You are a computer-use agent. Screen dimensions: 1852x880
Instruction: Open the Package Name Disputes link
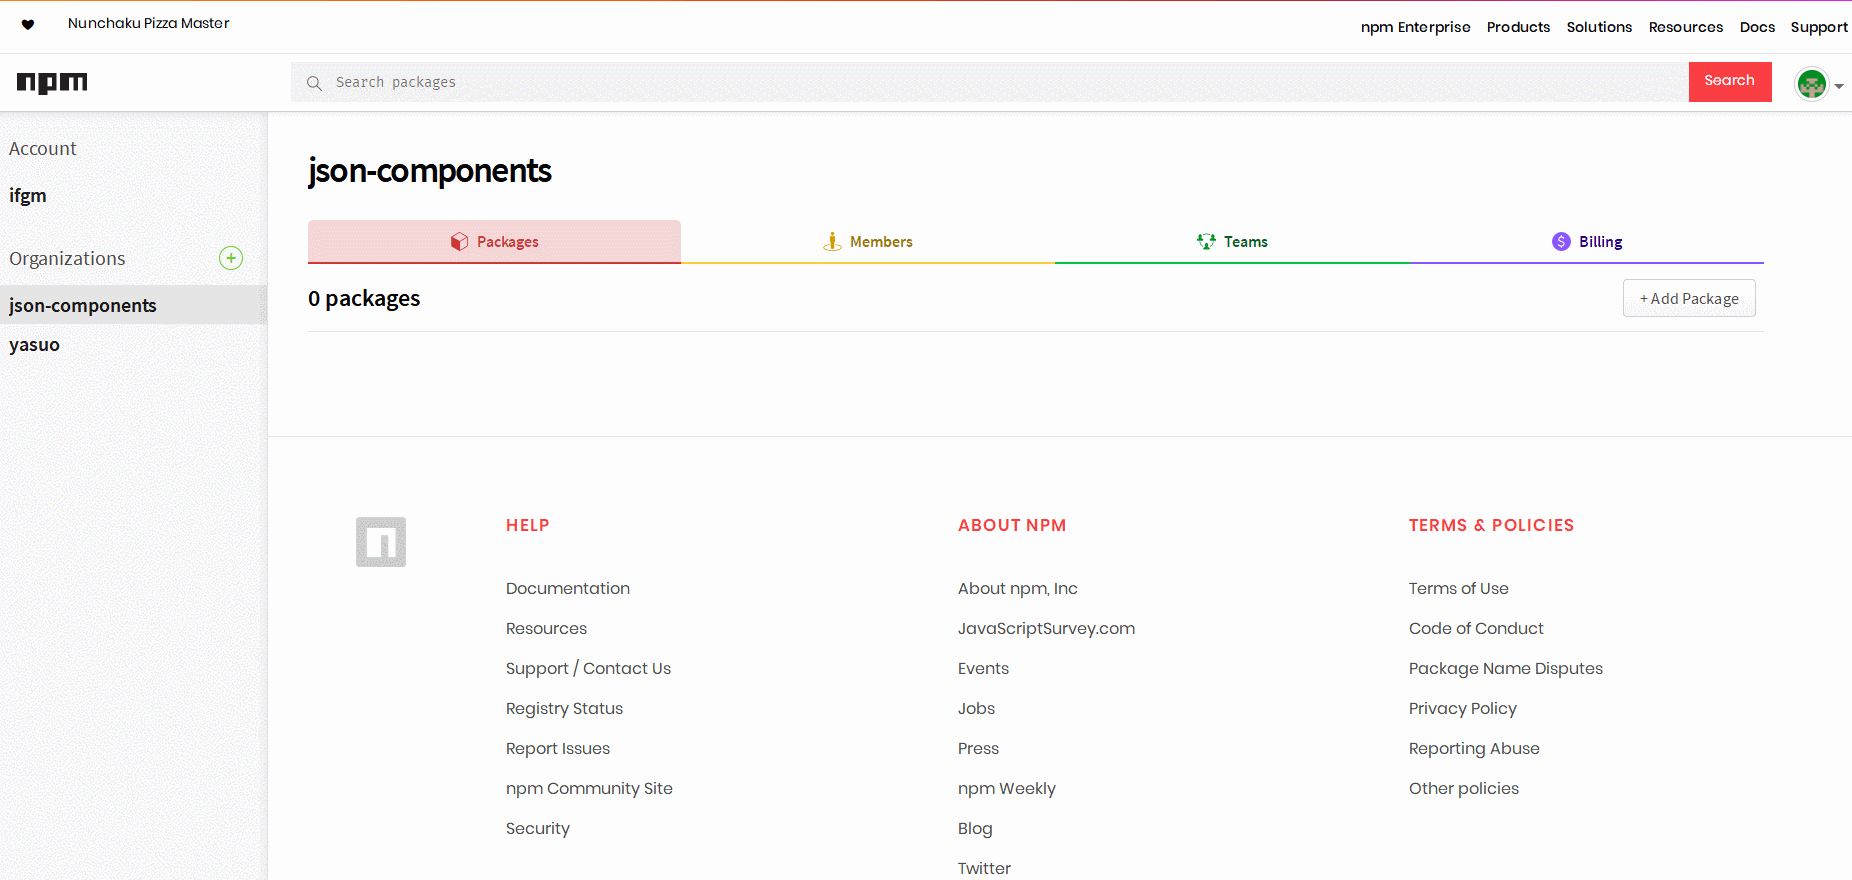coord(1506,668)
